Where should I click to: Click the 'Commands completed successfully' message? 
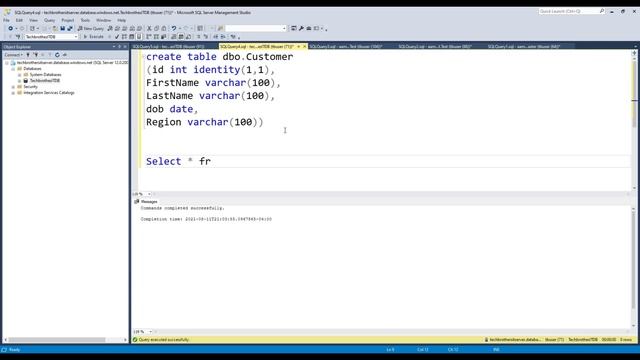pyautogui.click(x=182, y=208)
